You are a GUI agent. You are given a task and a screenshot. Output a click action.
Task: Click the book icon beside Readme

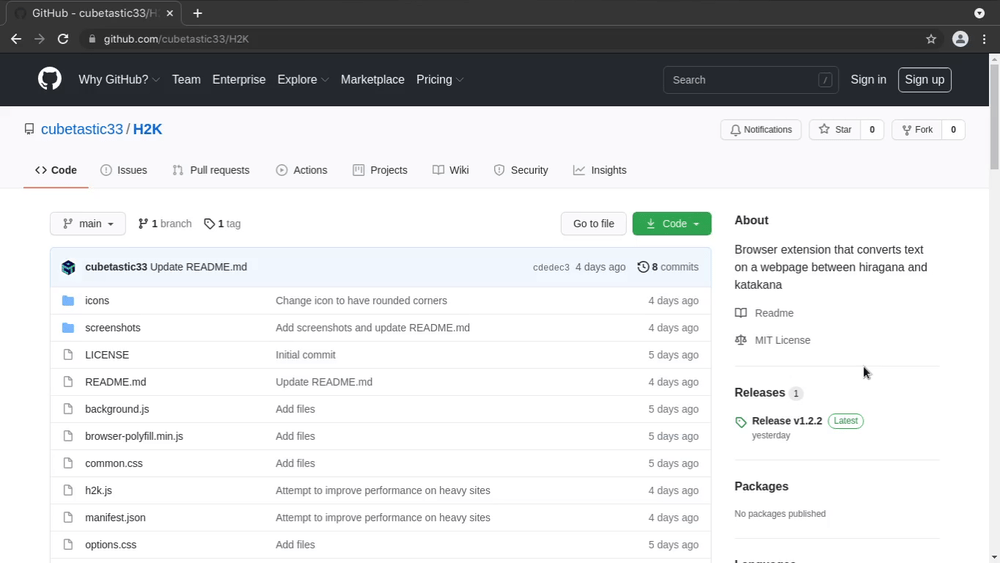(x=740, y=313)
